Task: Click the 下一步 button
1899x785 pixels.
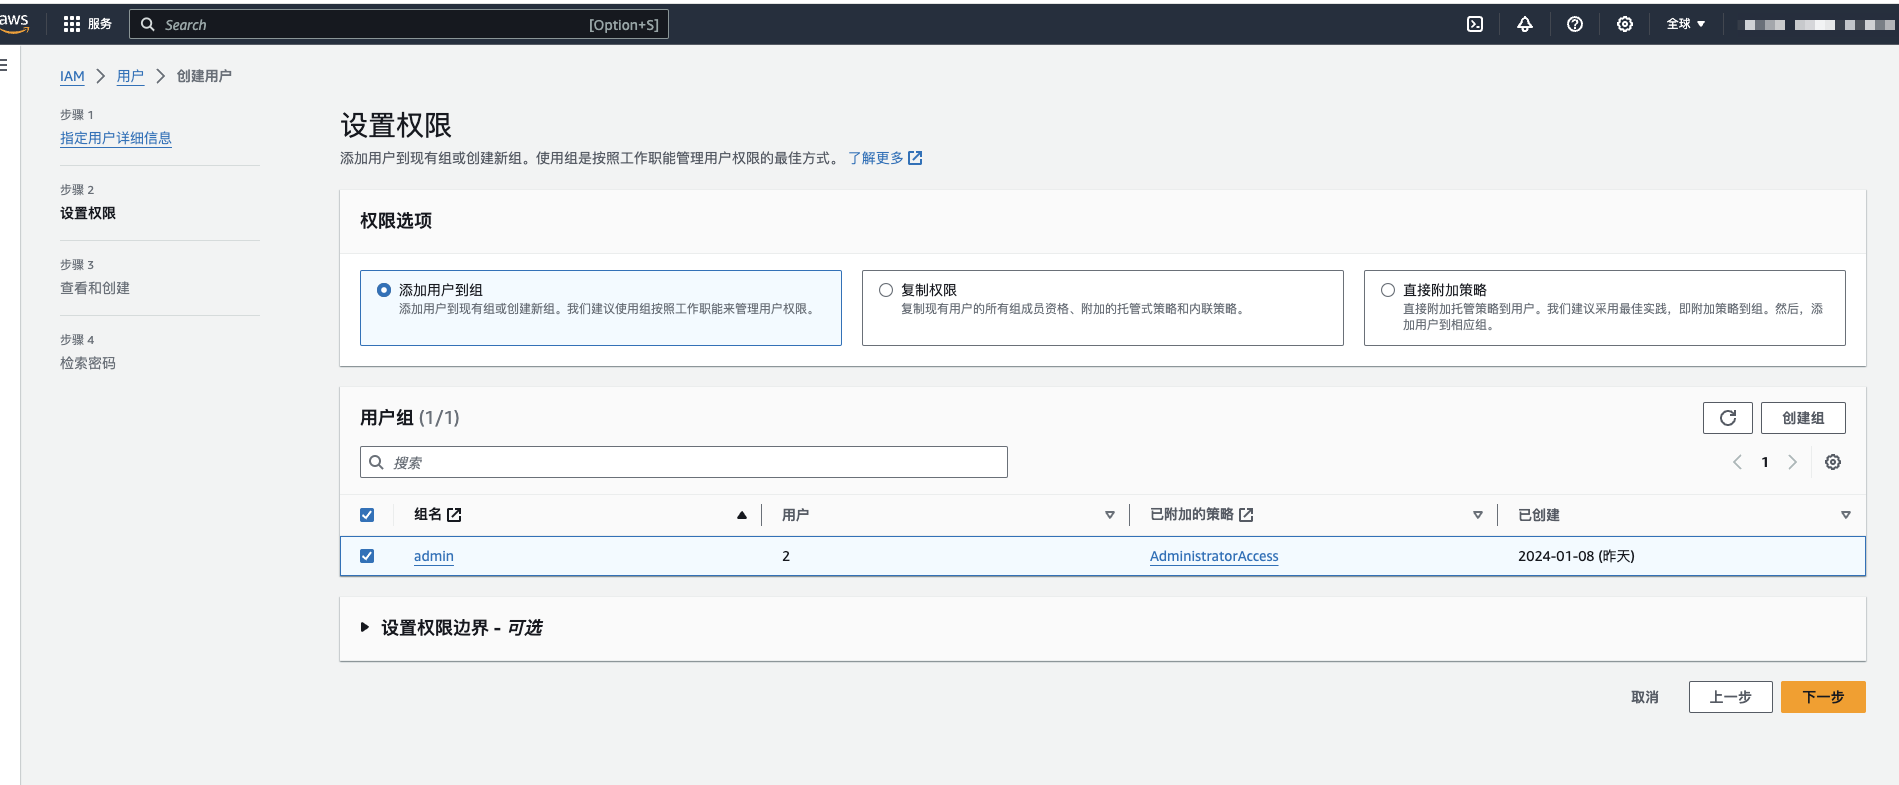Action: pos(1823,697)
